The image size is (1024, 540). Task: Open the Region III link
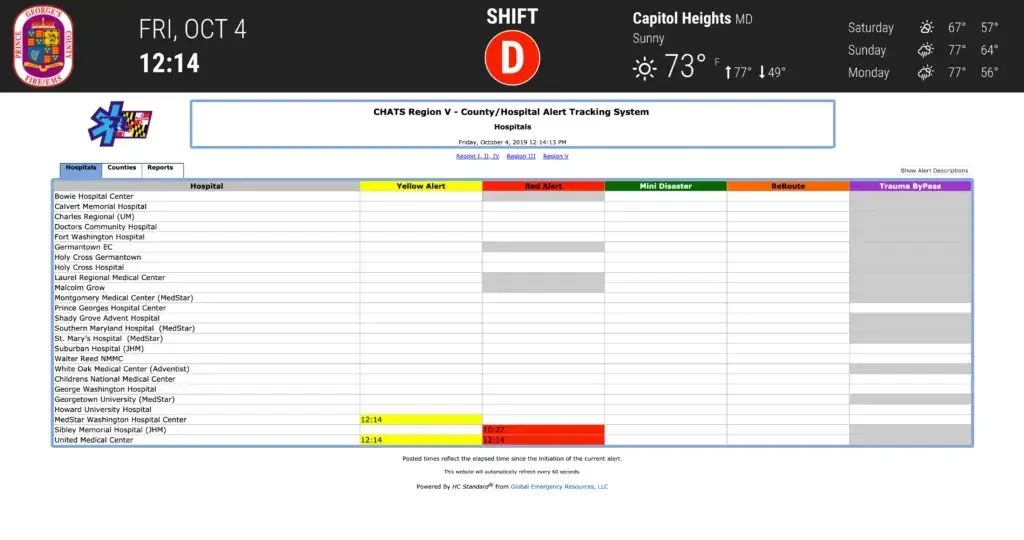tap(520, 157)
